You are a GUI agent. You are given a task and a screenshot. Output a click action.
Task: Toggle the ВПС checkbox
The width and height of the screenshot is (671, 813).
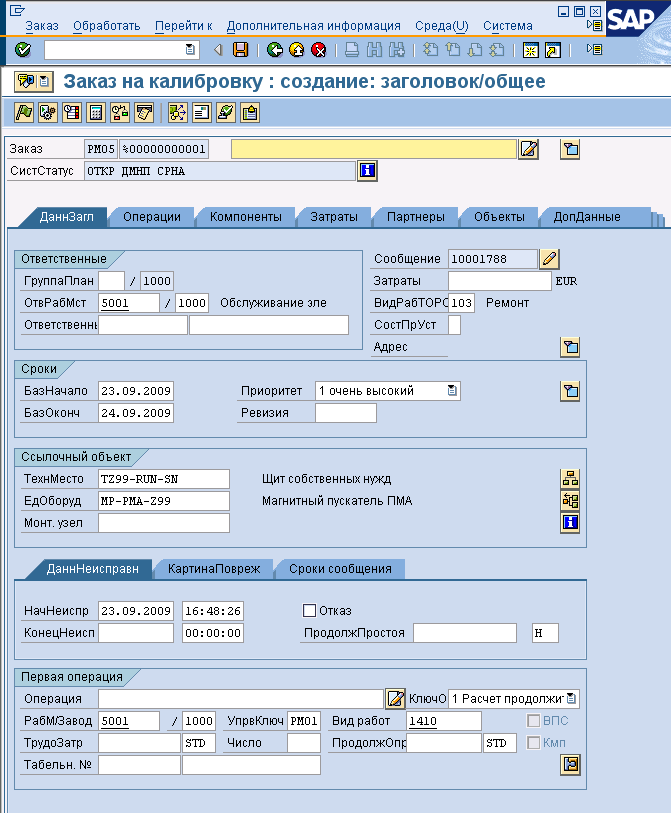coord(534,721)
